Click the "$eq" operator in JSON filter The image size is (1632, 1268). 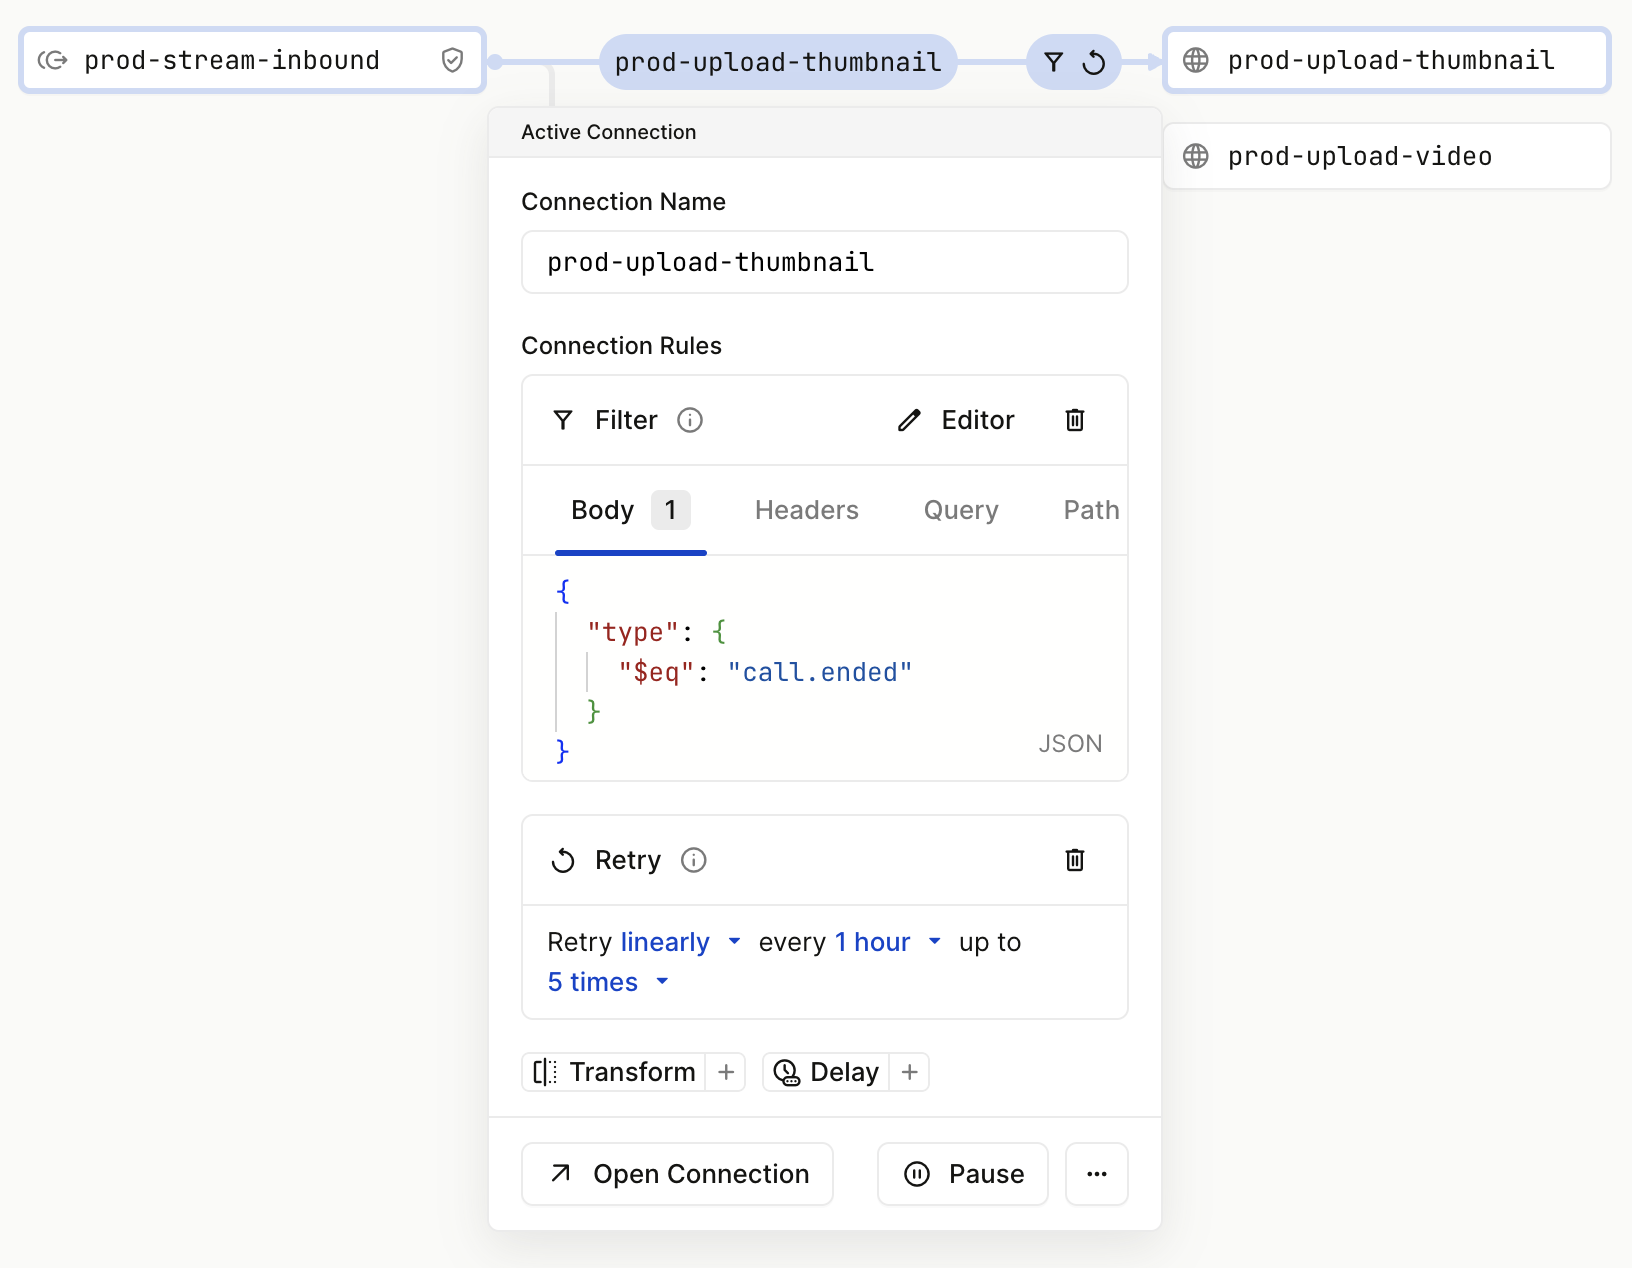656,672
